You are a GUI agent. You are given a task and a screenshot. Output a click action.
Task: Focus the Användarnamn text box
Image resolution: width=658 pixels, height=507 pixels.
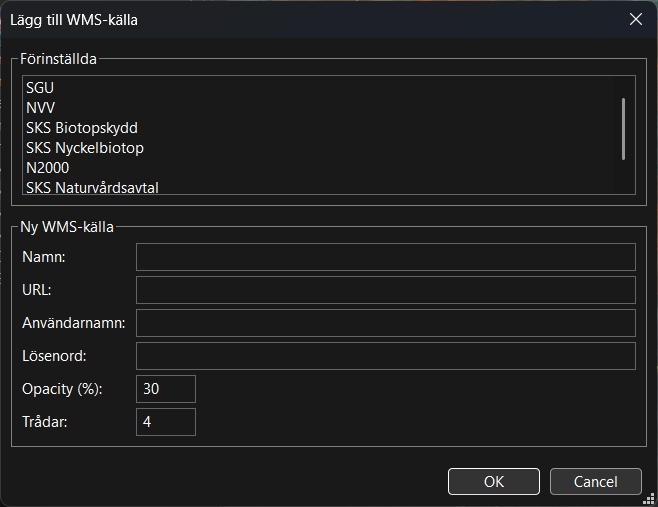coord(386,323)
